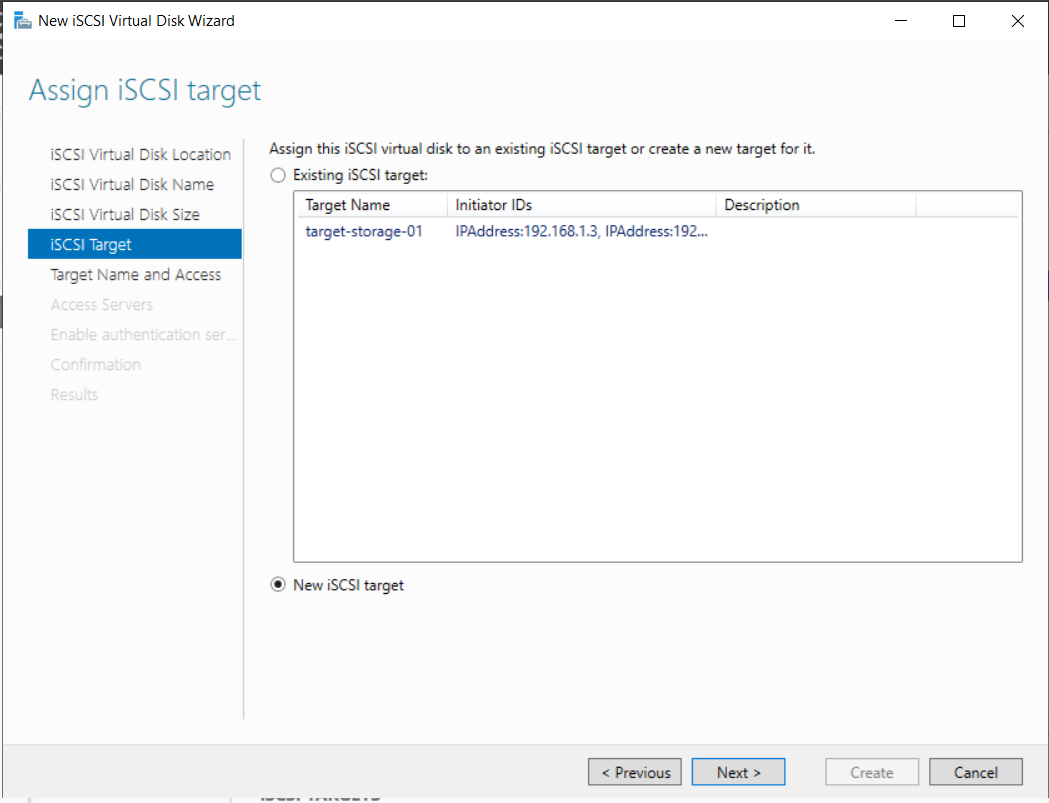Sort by the Description column header

point(761,205)
